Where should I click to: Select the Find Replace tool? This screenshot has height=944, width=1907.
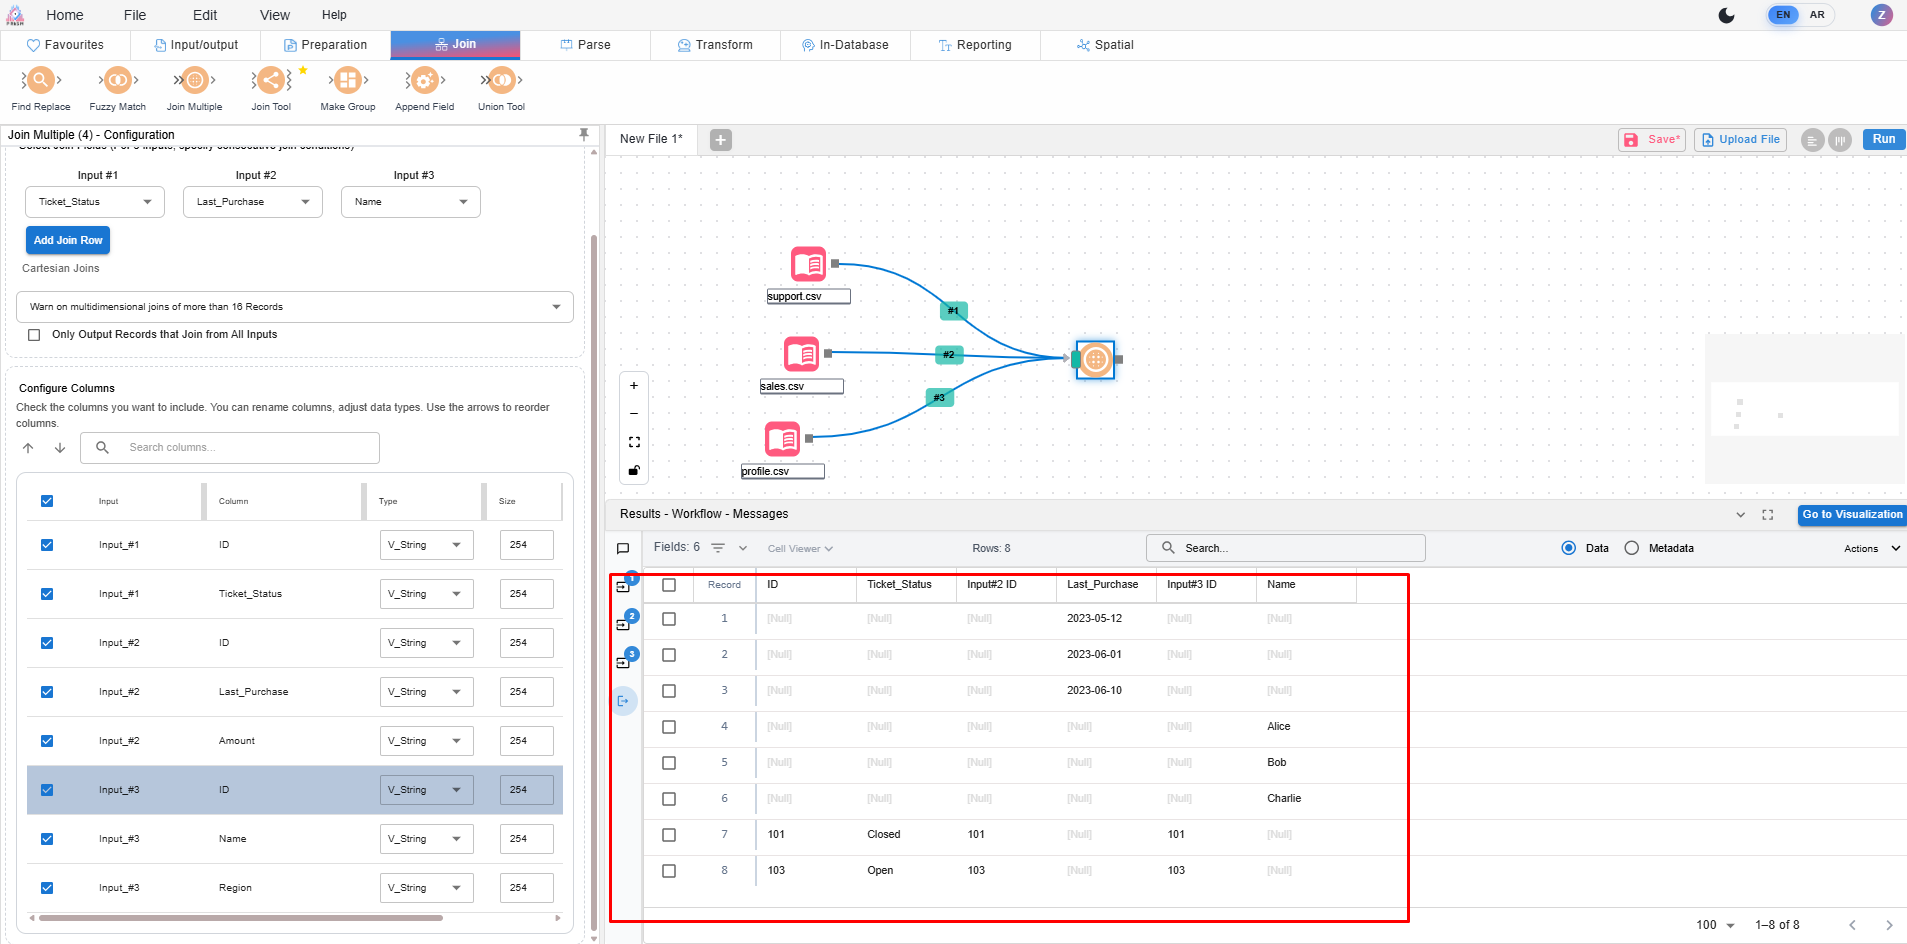pyautogui.click(x=40, y=81)
